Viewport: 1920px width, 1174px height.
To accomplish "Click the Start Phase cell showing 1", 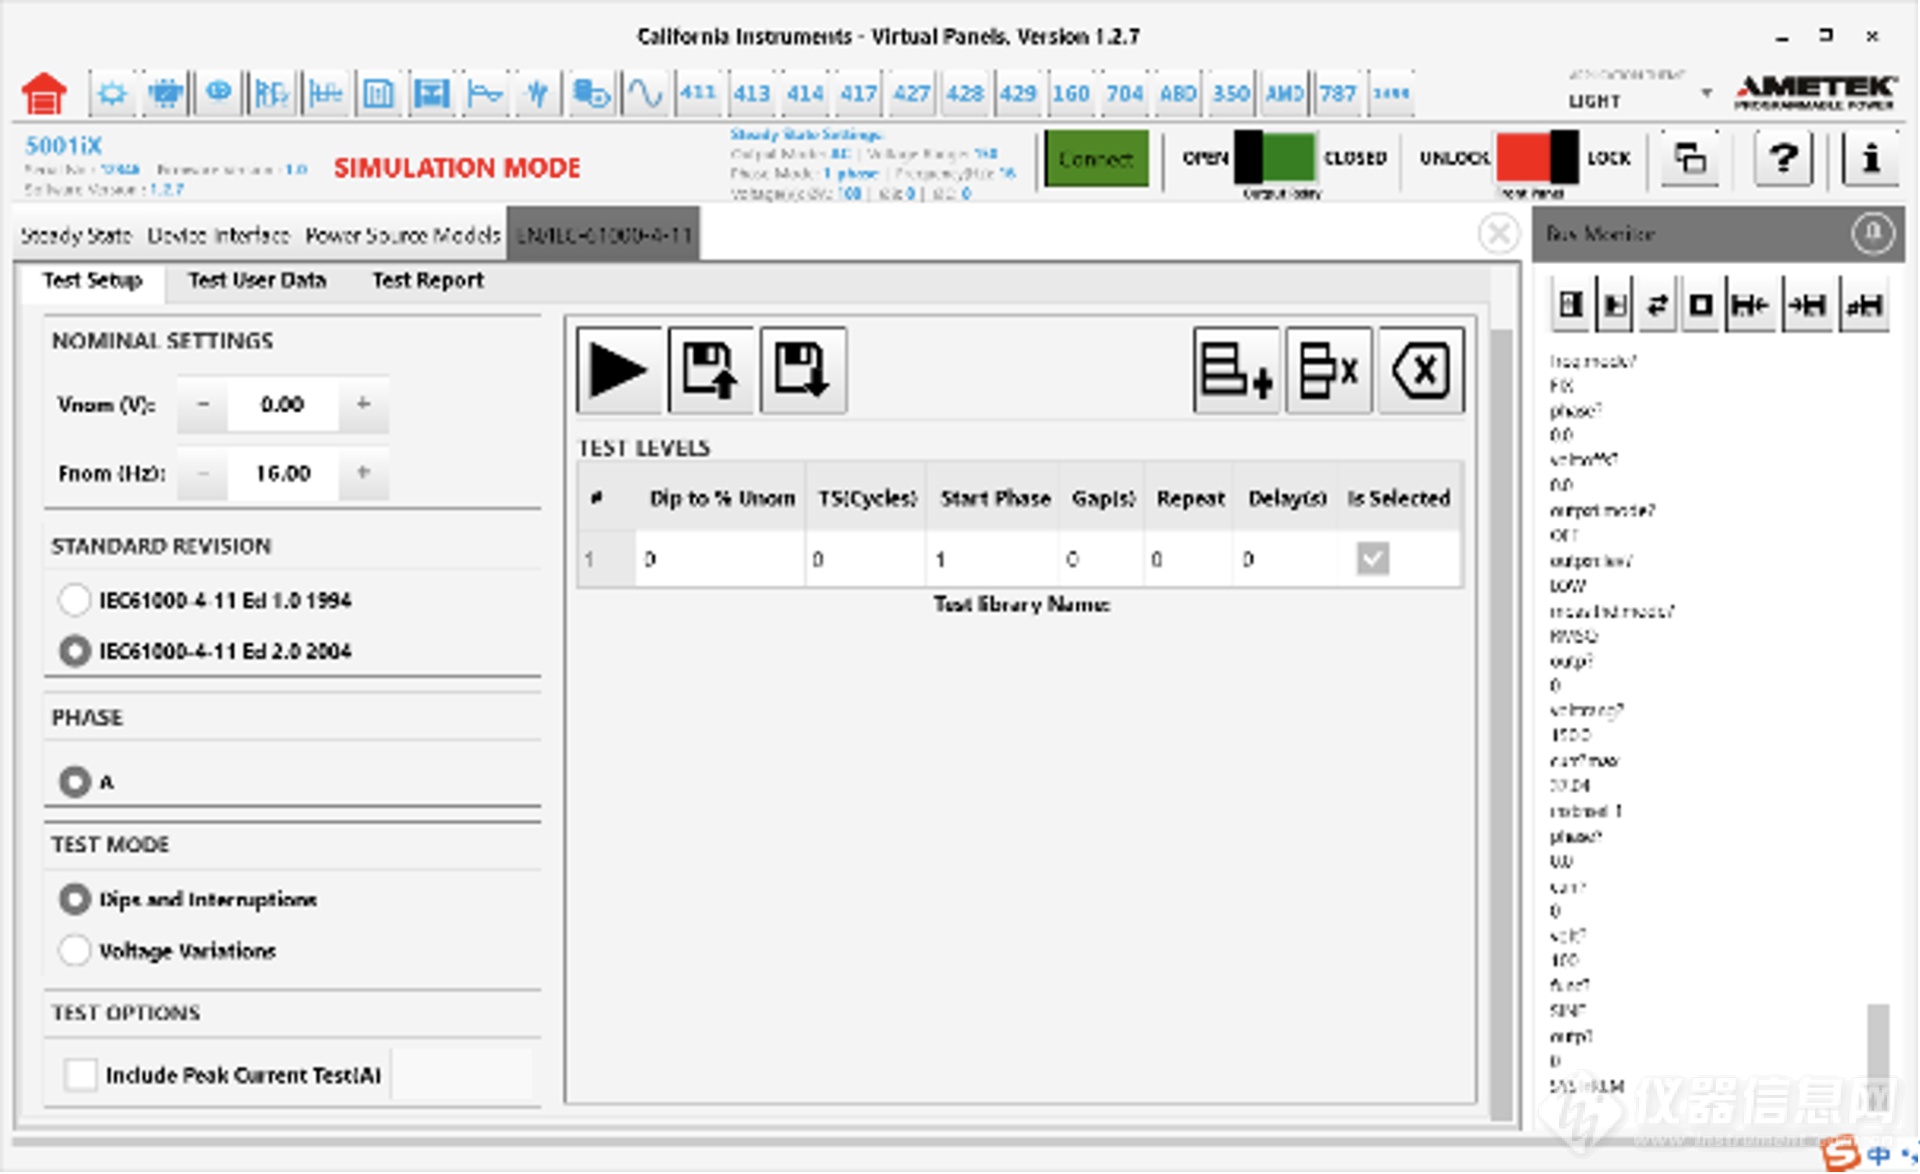I will pyautogui.click(x=992, y=559).
